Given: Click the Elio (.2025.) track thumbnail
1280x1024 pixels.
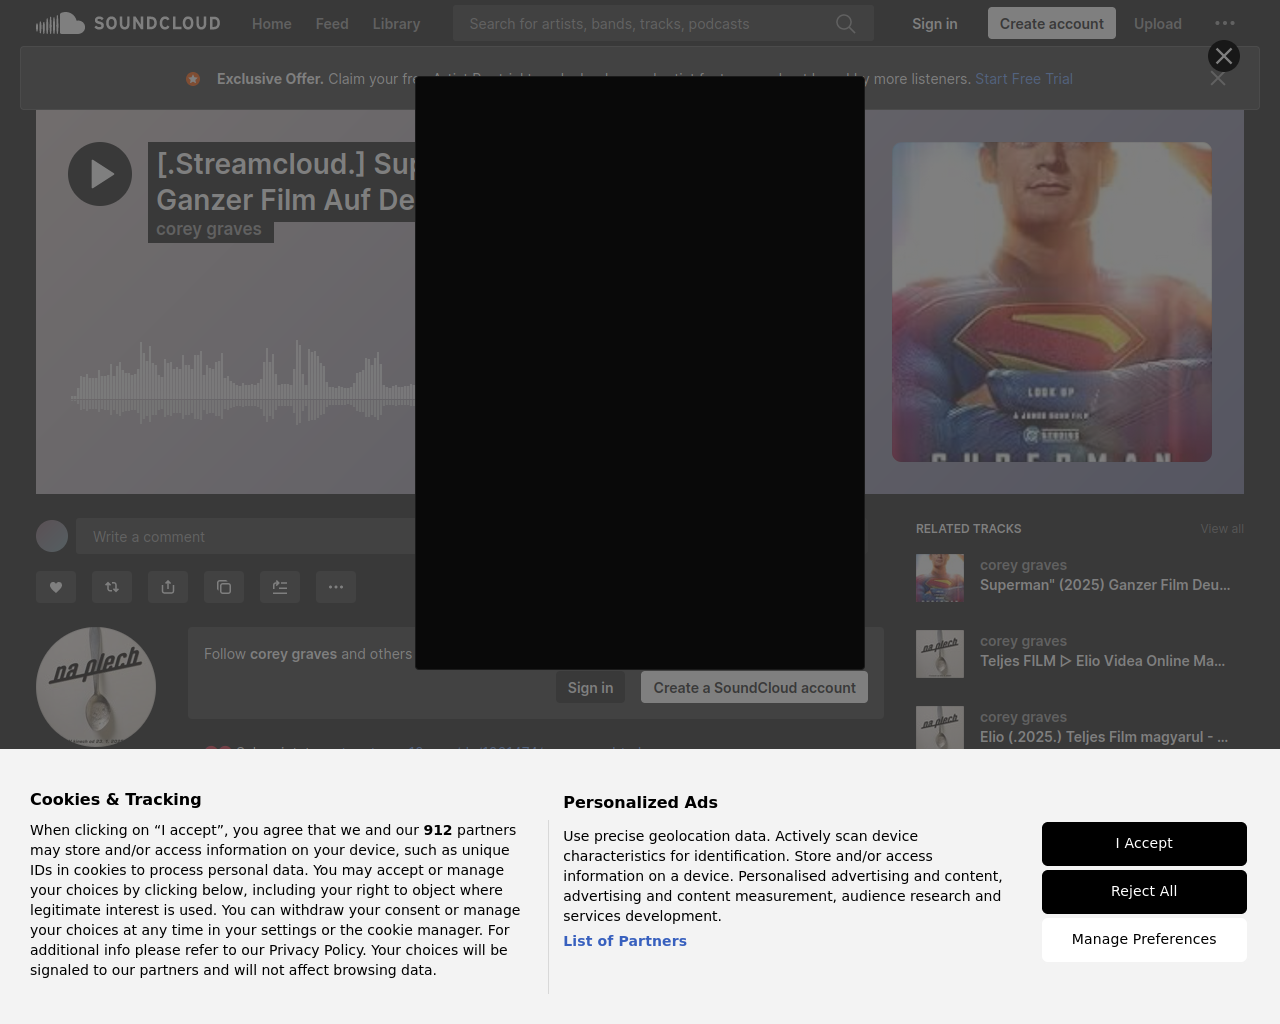Looking at the screenshot, I should (940, 728).
